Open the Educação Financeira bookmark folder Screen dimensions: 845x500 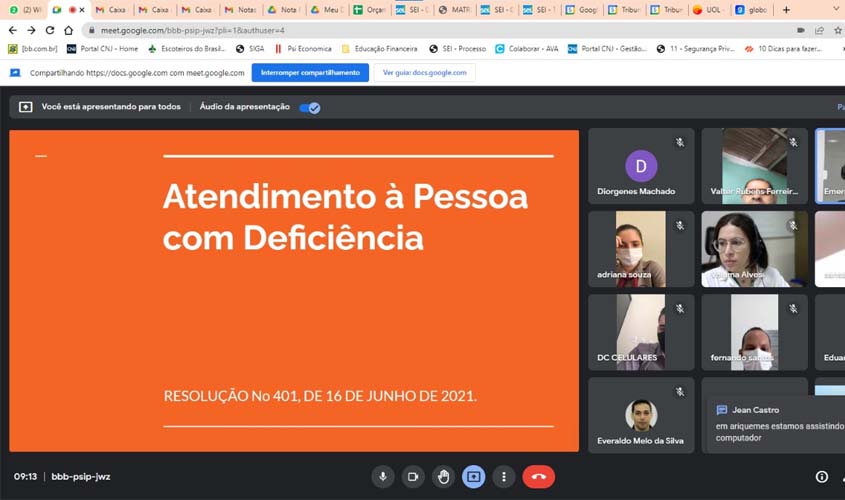tap(379, 48)
